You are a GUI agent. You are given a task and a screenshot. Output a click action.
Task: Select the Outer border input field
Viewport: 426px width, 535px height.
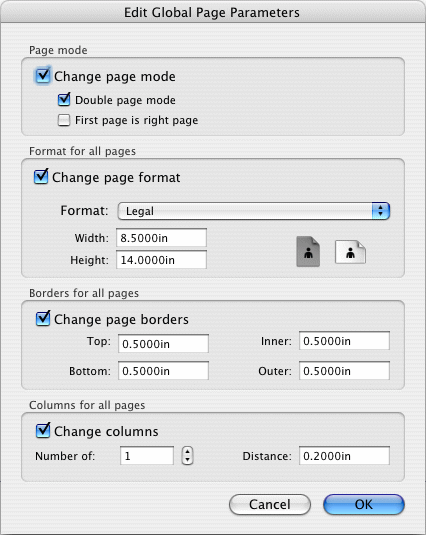[x=344, y=371]
